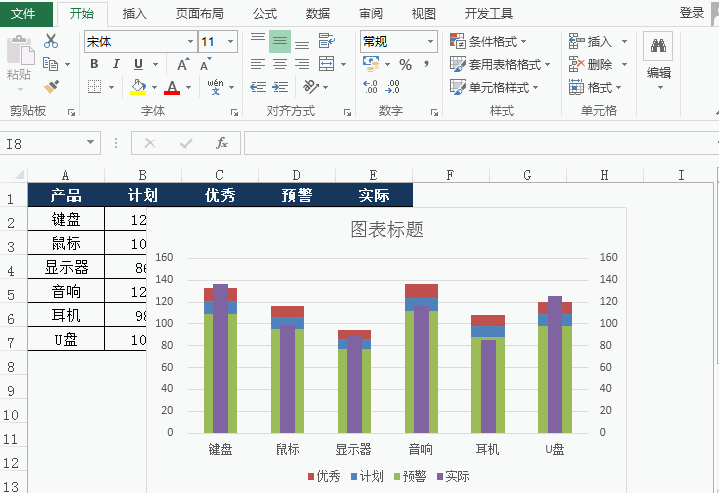719x493 pixels.
Task: Open 条件格式 conditional formatting
Action: 488,41
